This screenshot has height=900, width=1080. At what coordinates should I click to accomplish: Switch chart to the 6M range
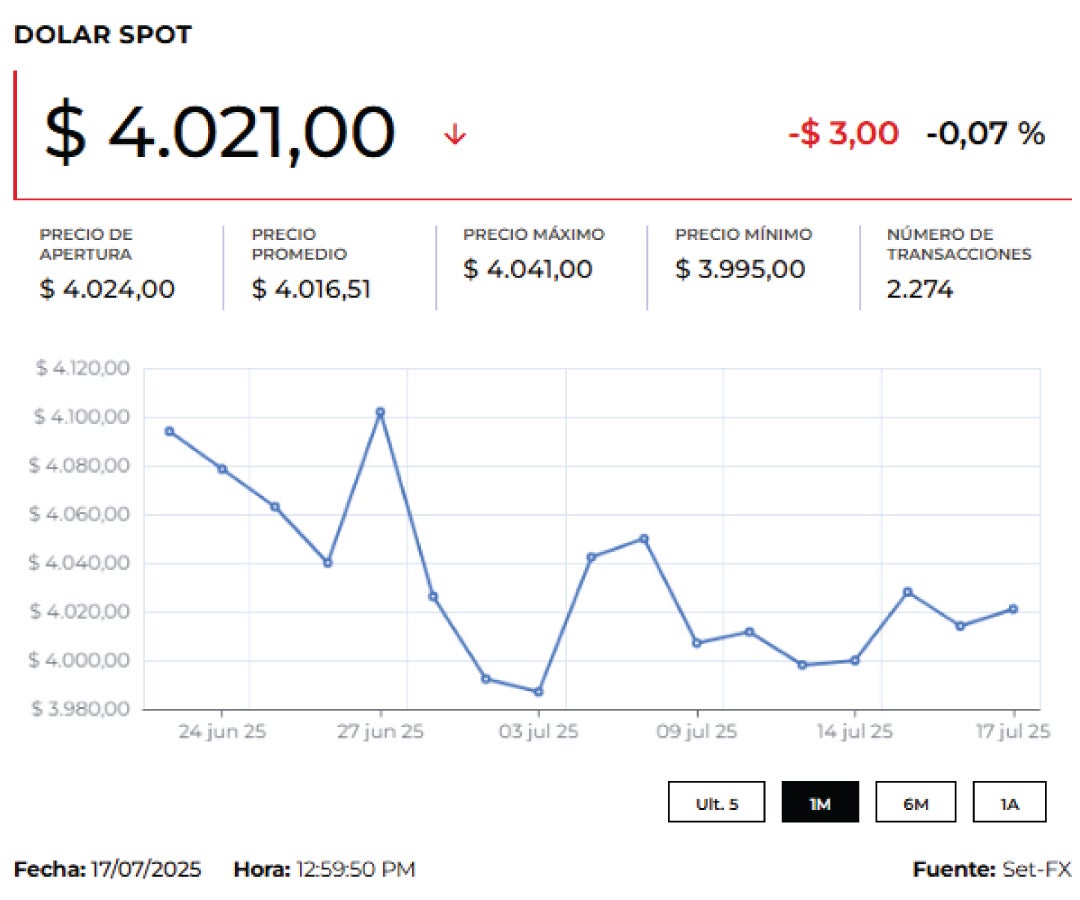915,803
